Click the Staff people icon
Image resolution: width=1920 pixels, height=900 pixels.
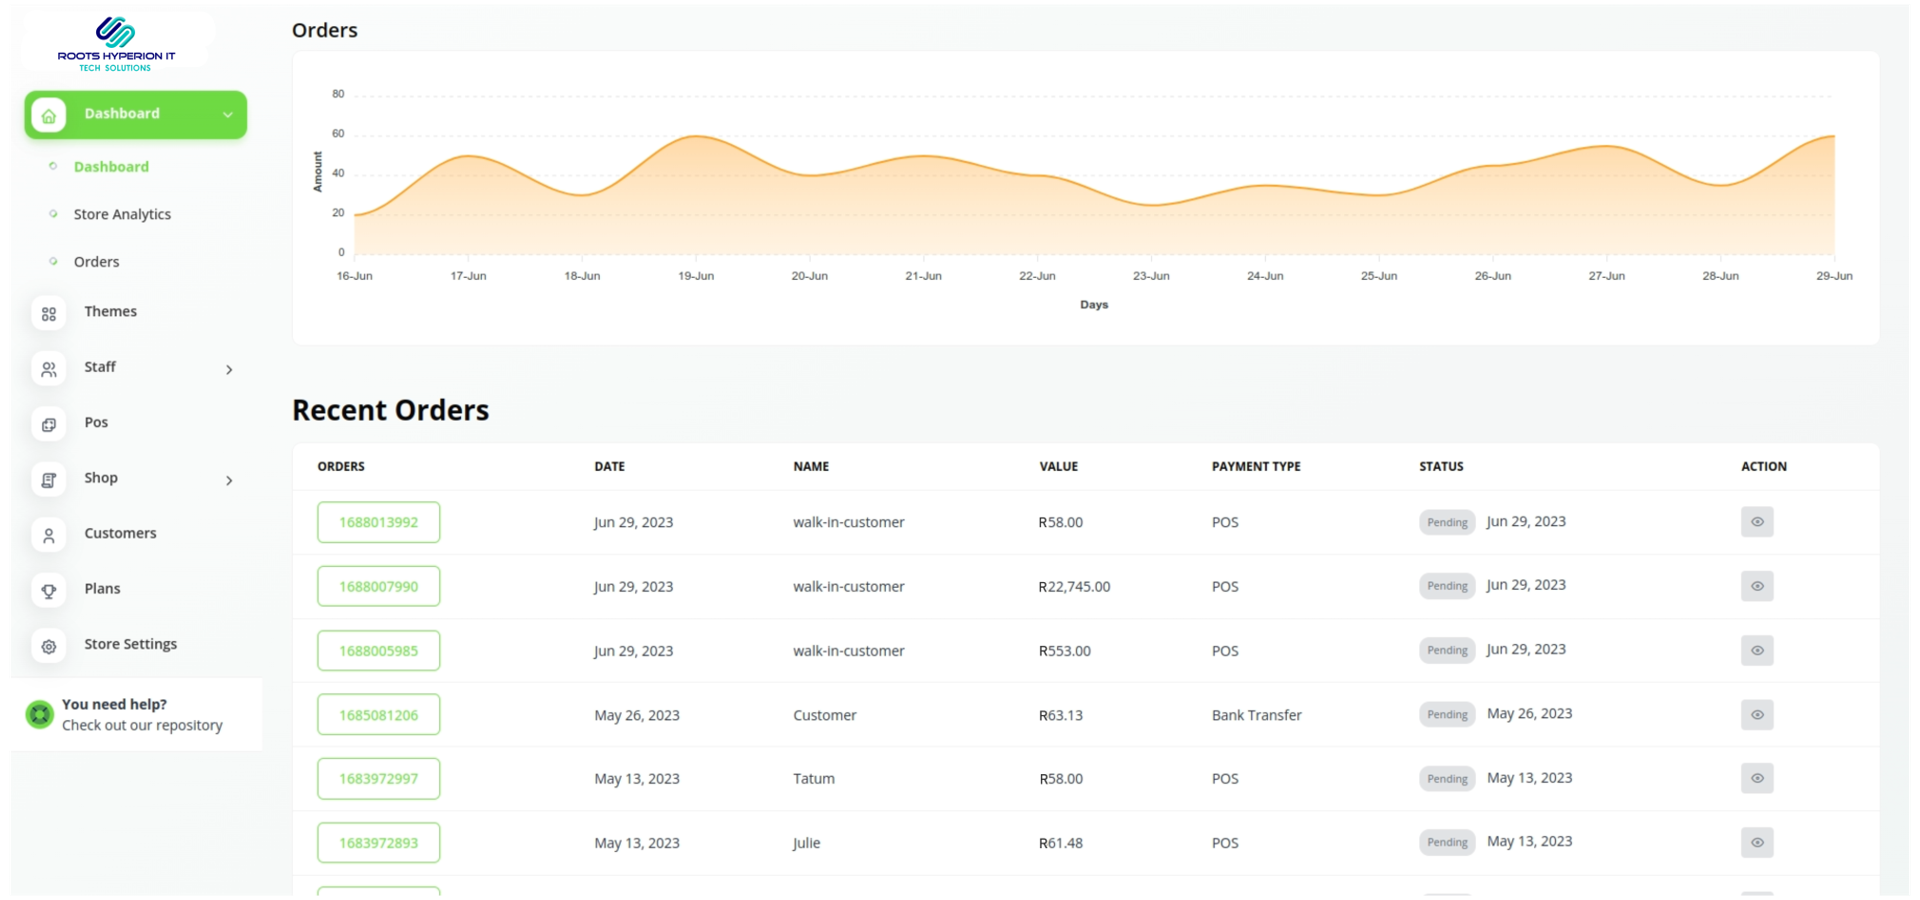pyautogui.click(x=49, y=370)
